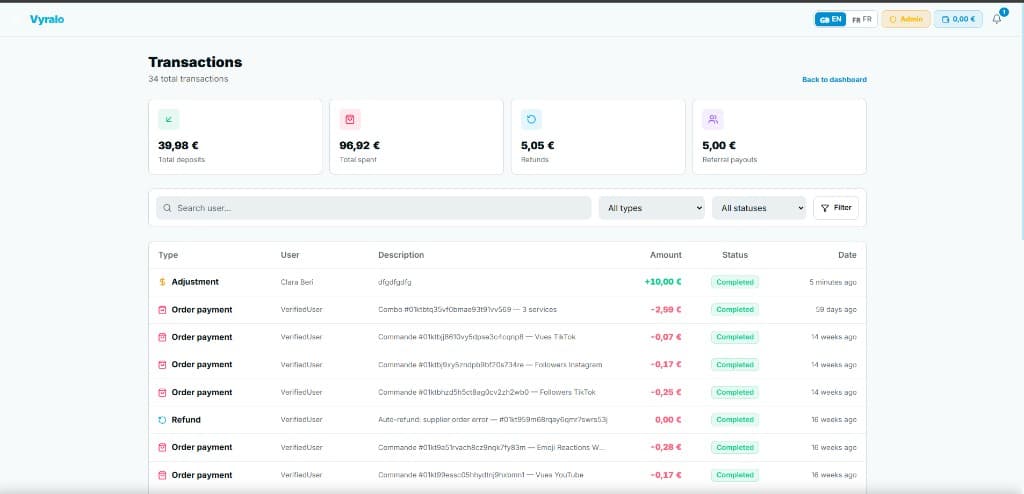Open the 0,00 € wallet balance
Screen dimensions: 1024x494
tap(958, 19)
